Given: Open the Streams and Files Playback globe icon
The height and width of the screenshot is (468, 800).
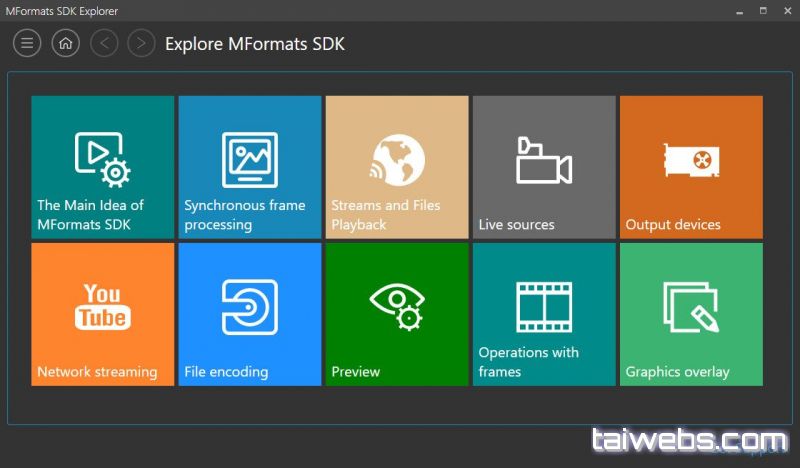Looking at the screenshot, I should [x=398, y=160].
